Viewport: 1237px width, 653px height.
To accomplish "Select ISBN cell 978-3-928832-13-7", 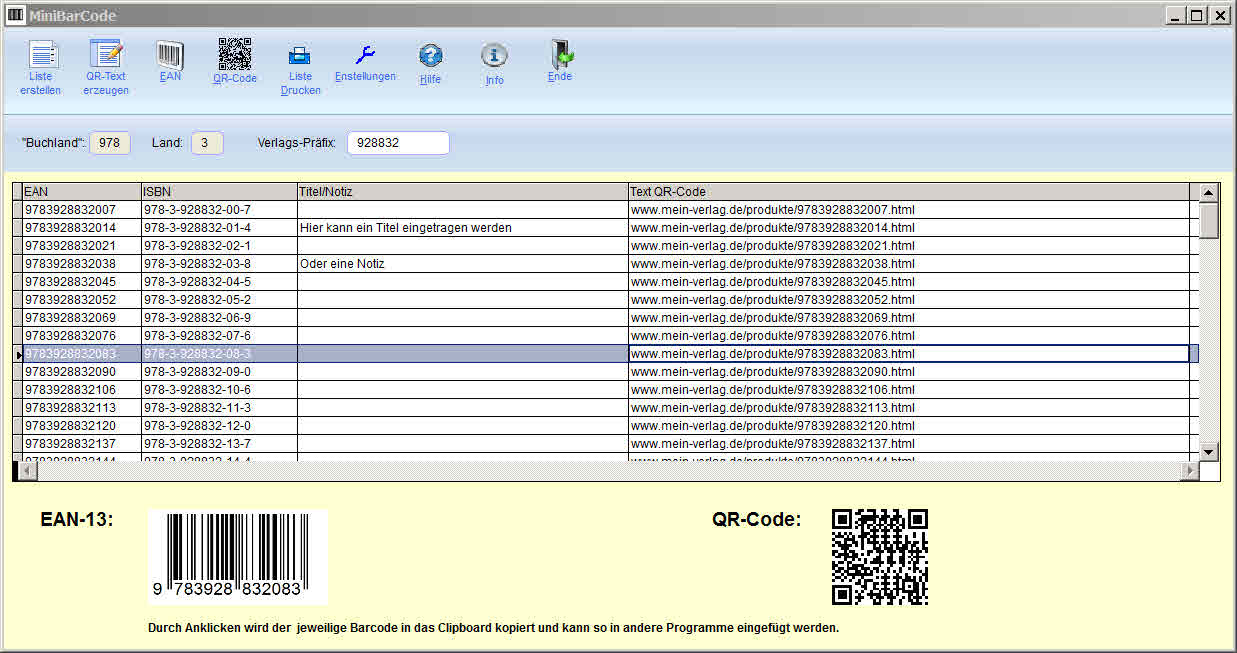I will [219, 444].
